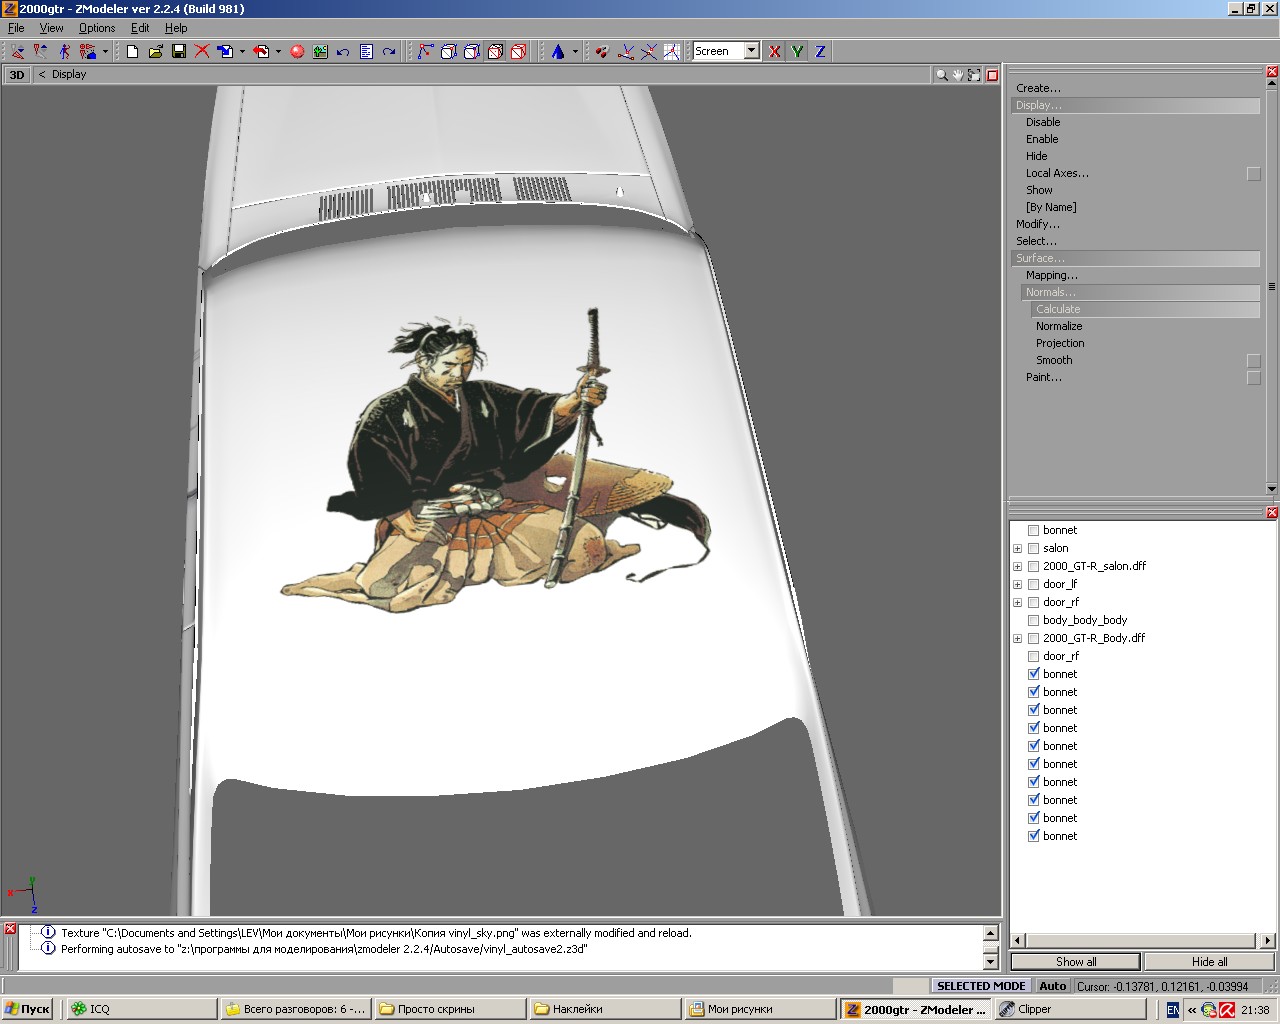Click the red cube selected mode icon
Viewport: 1280px width, 1024px height.
[x=518, y=51]
